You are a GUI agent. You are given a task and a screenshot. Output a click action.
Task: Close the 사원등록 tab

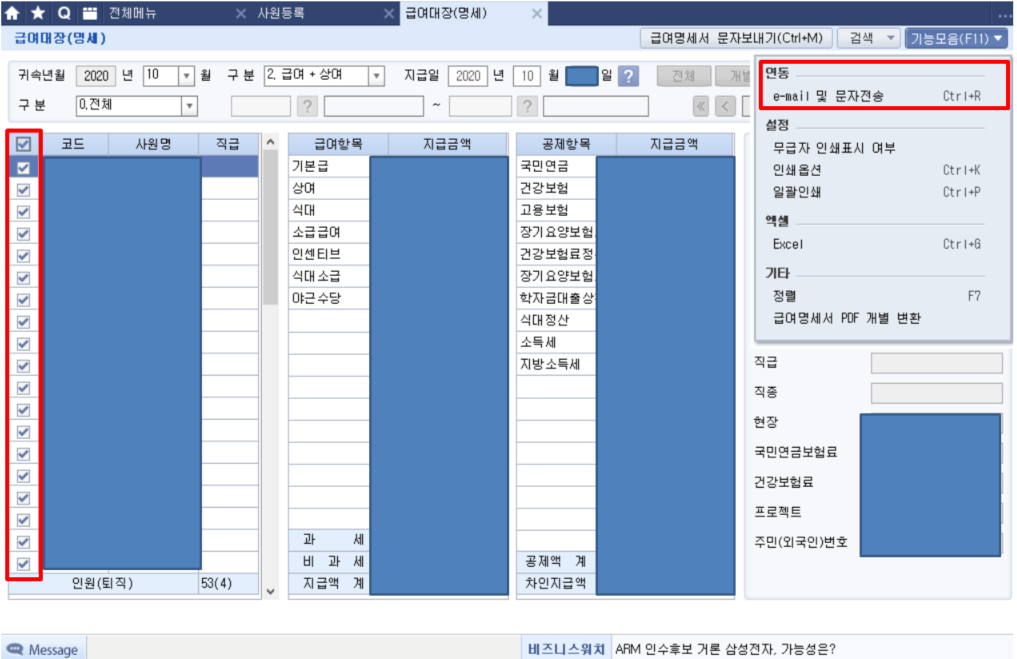(x=389, y=13)
